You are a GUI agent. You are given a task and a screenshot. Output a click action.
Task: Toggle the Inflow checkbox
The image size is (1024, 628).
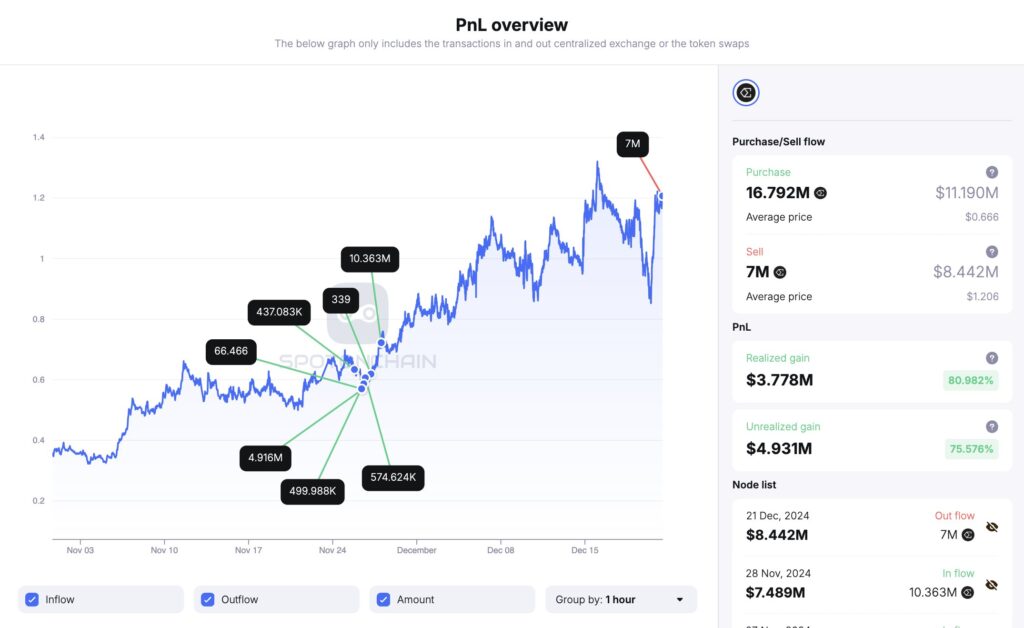[32, 599]
